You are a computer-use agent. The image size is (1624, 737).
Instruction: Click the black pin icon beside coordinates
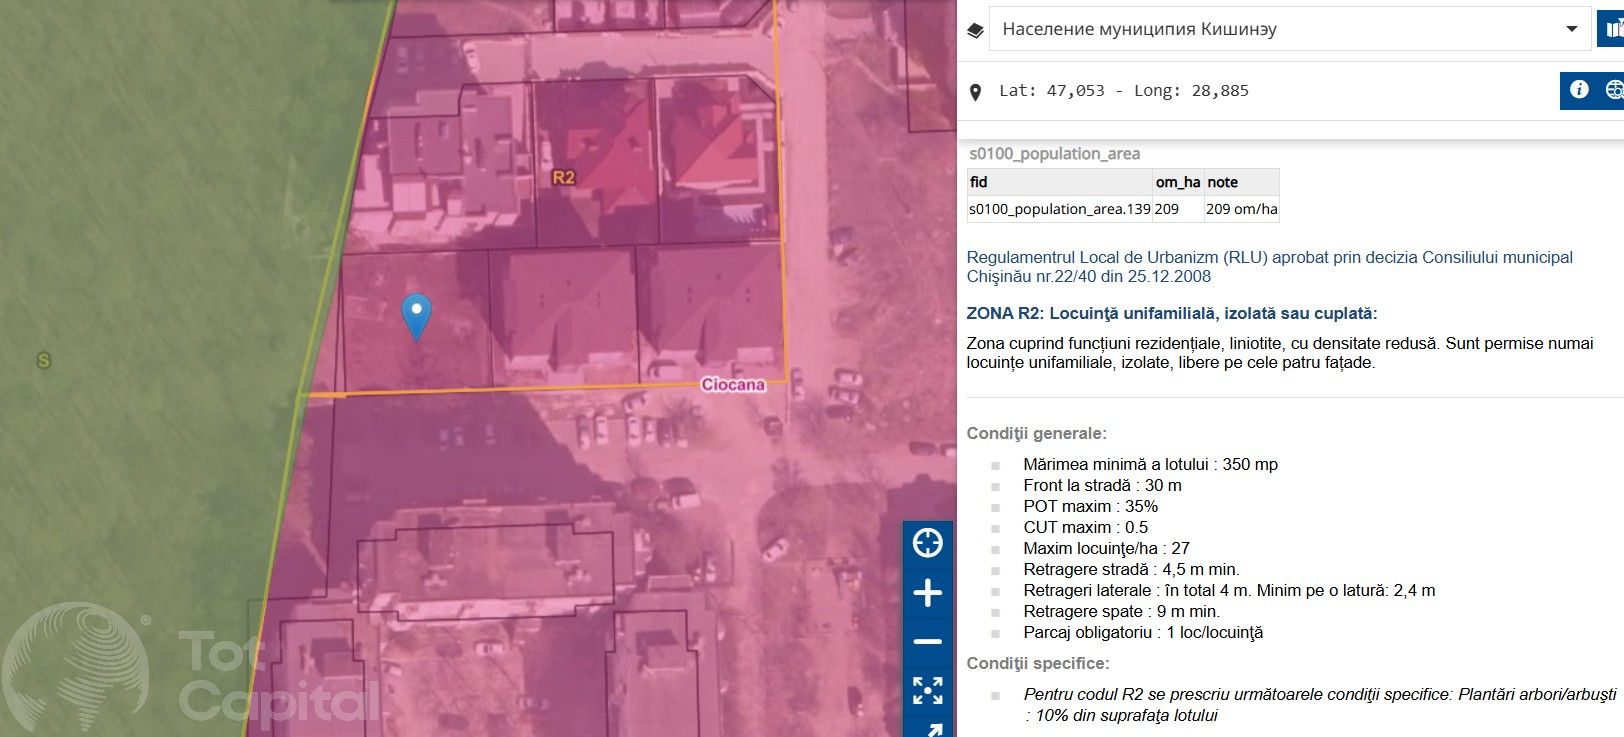[976, 92]
